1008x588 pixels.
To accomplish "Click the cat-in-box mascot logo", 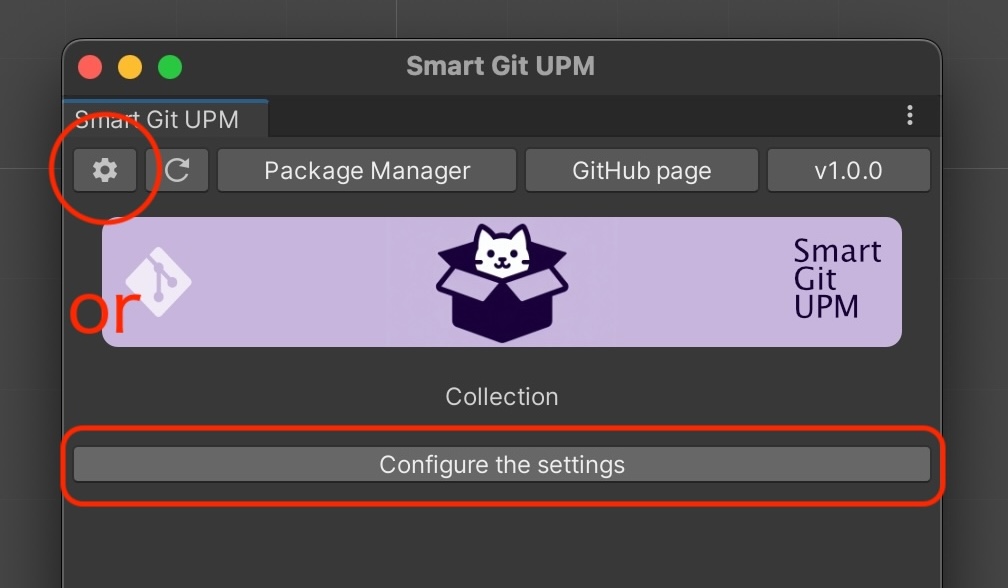I will (501, 277).
